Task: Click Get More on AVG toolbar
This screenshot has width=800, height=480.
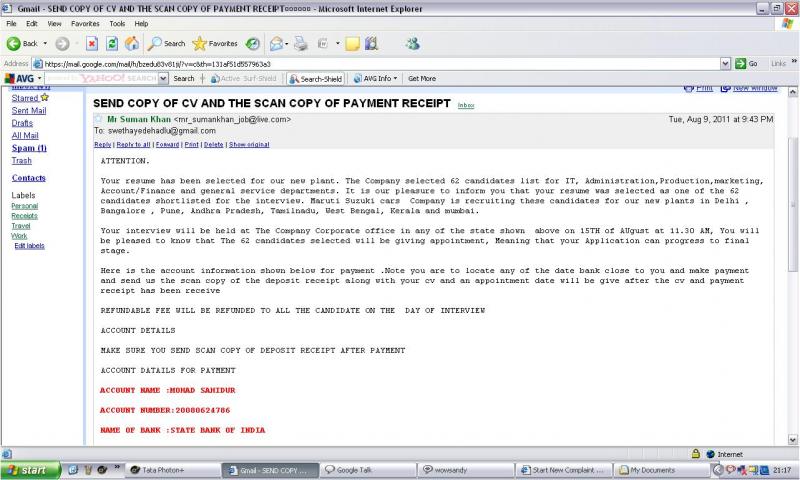Action: coord(422,79)
